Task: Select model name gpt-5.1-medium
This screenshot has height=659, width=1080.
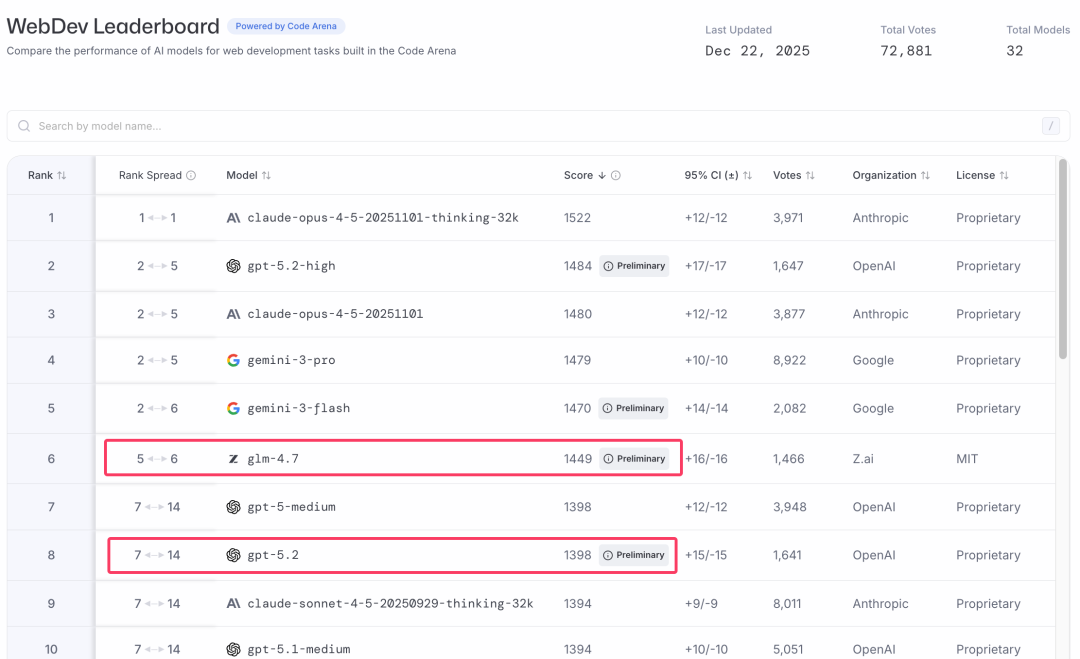Action: tap(299, 649)
